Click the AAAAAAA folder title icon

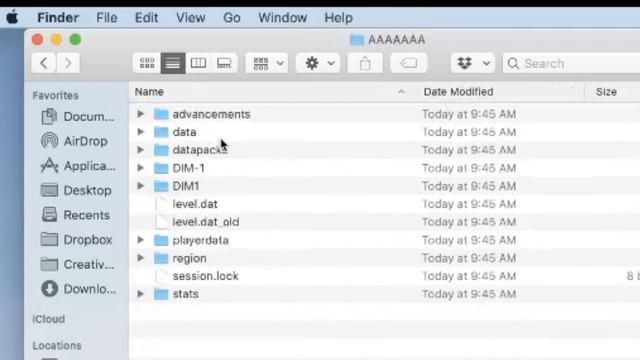click(x=356, y=40)
